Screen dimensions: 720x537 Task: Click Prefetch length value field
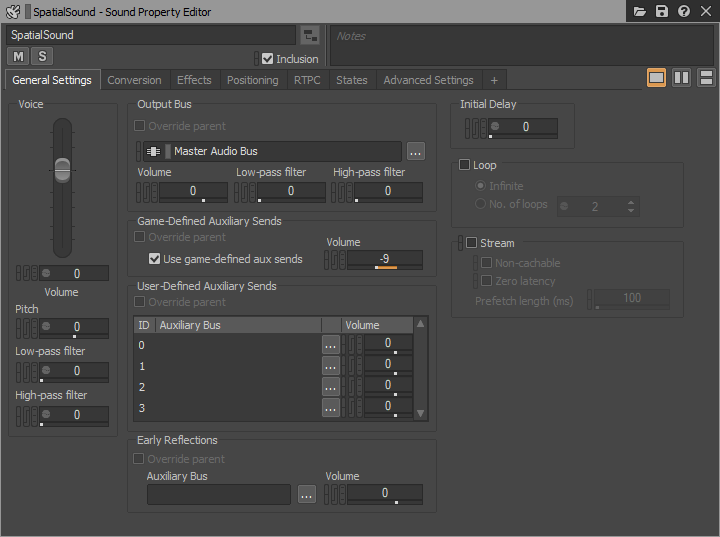point(631,299)
